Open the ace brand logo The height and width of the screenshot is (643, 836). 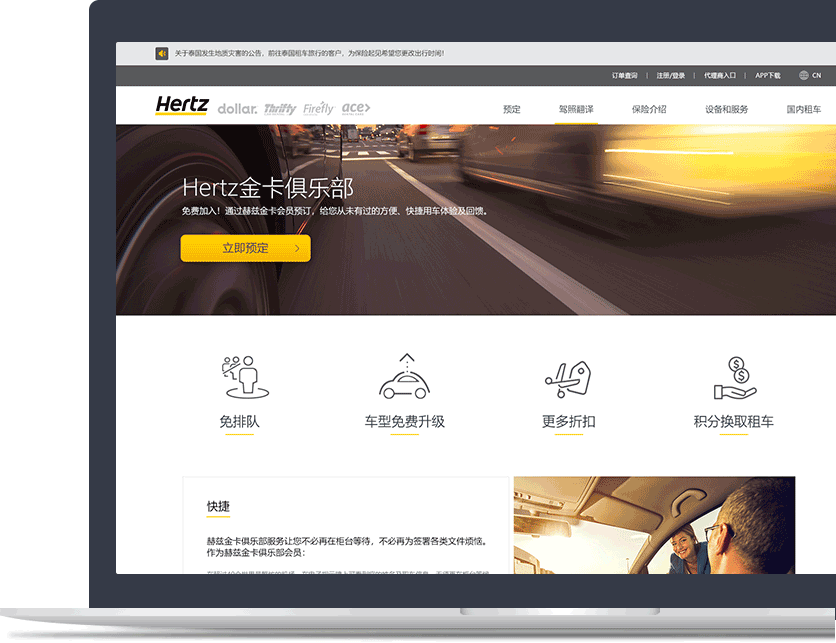356,108
